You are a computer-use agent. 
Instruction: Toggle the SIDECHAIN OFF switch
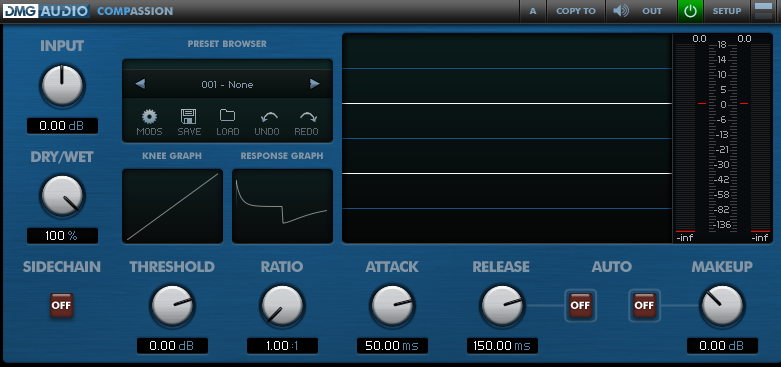click(62, 305)
